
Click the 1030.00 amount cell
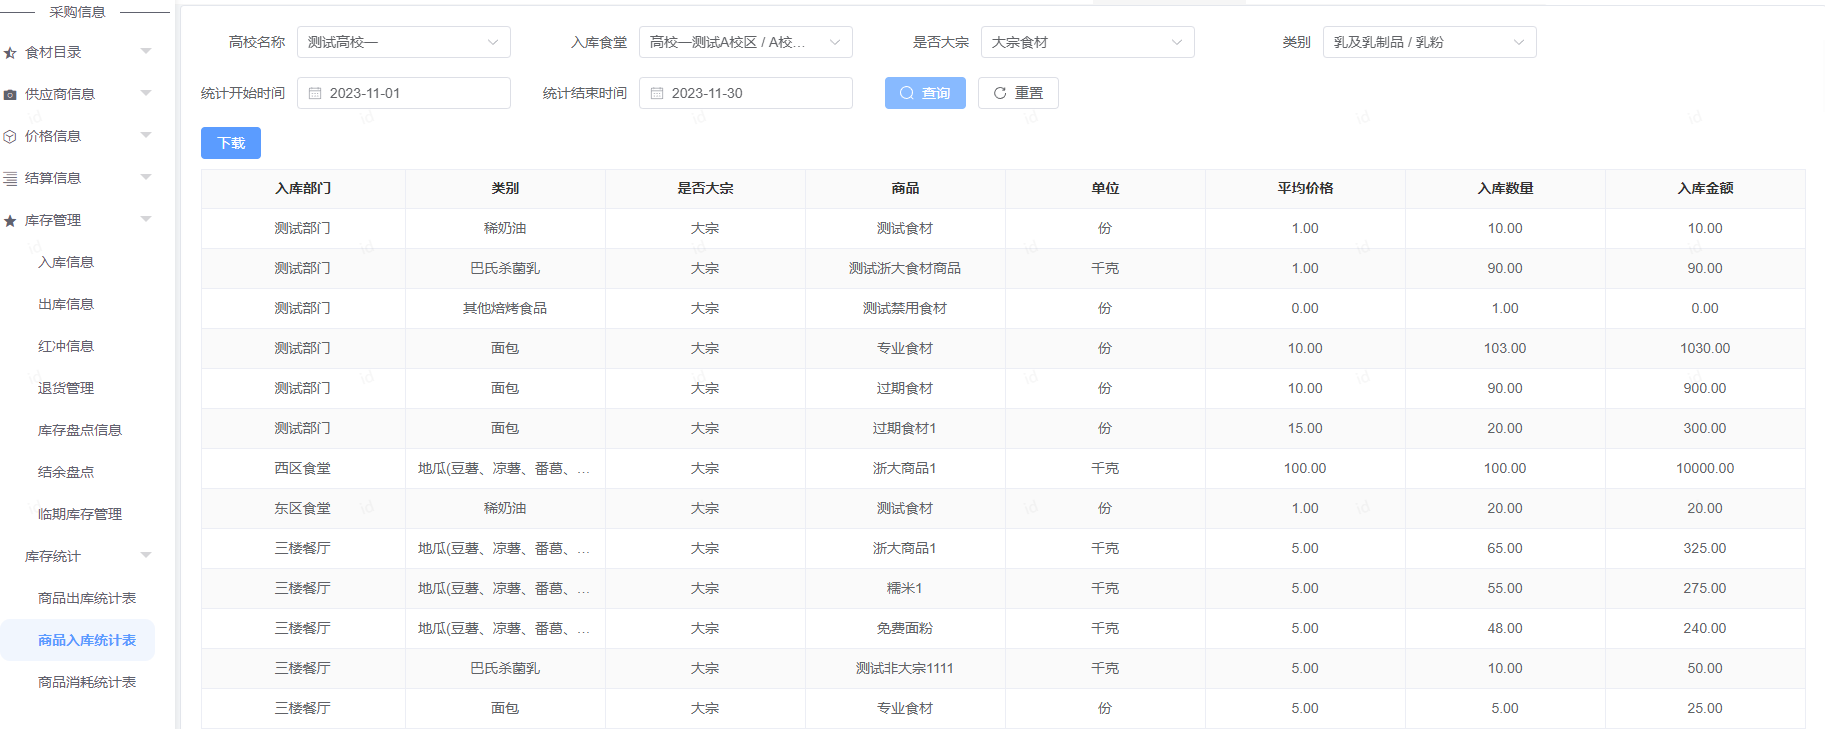coord(1705,348)
